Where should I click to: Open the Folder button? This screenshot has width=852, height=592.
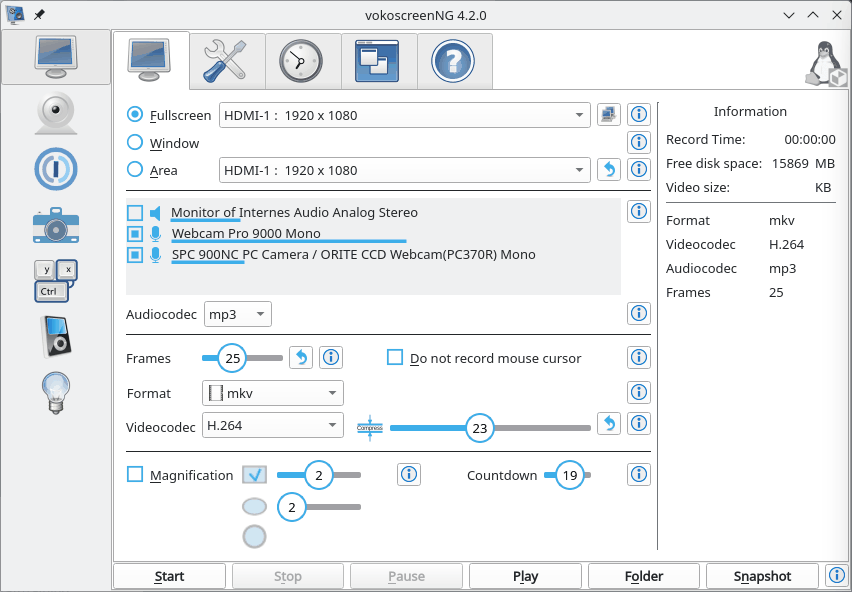[x=643, y=576]
